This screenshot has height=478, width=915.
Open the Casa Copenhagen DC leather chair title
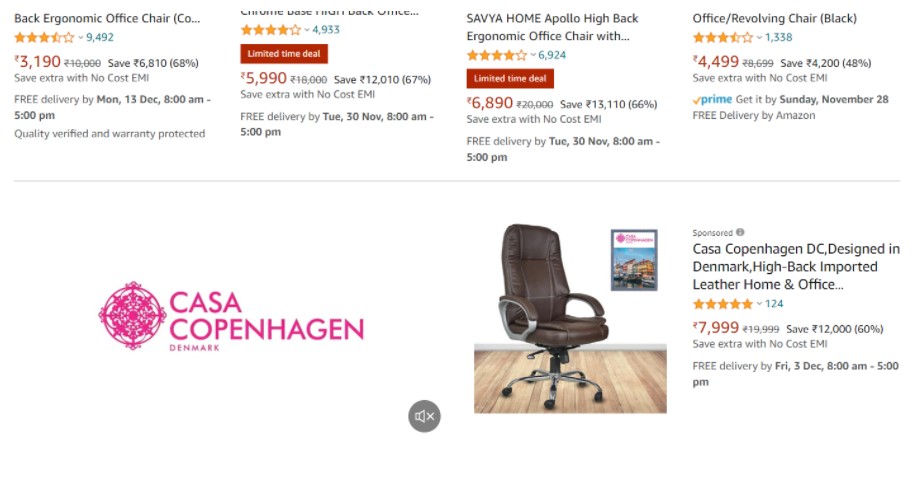(x=796, y=267)
